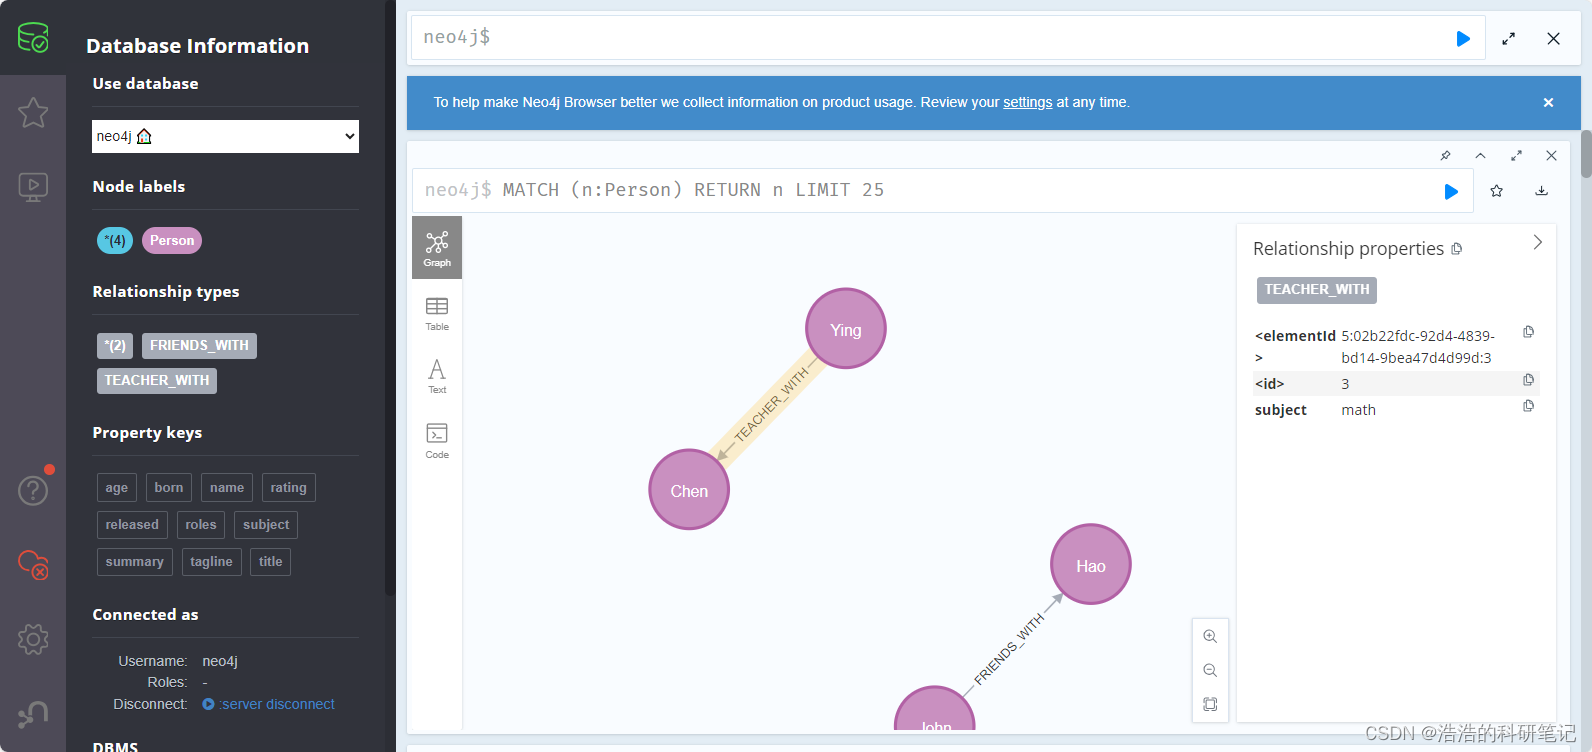This screenshot has height=752, width=1592.
Task: Open the Help question-mark sidebar icon
Action: point(33,490)
